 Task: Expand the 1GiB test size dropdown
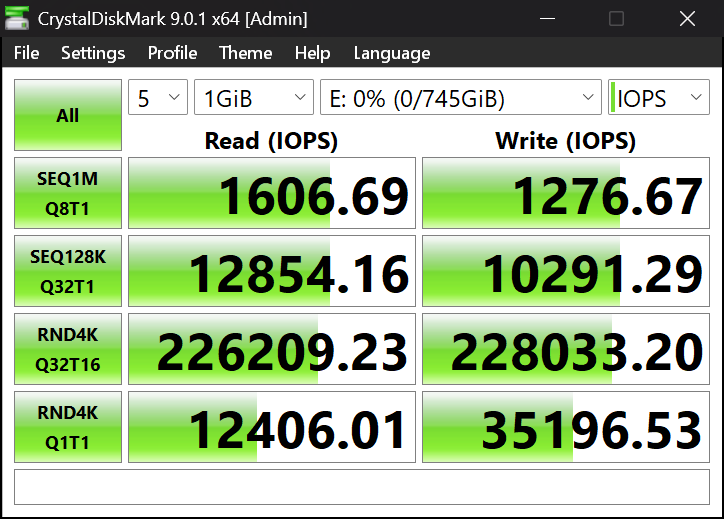point(254,97)
